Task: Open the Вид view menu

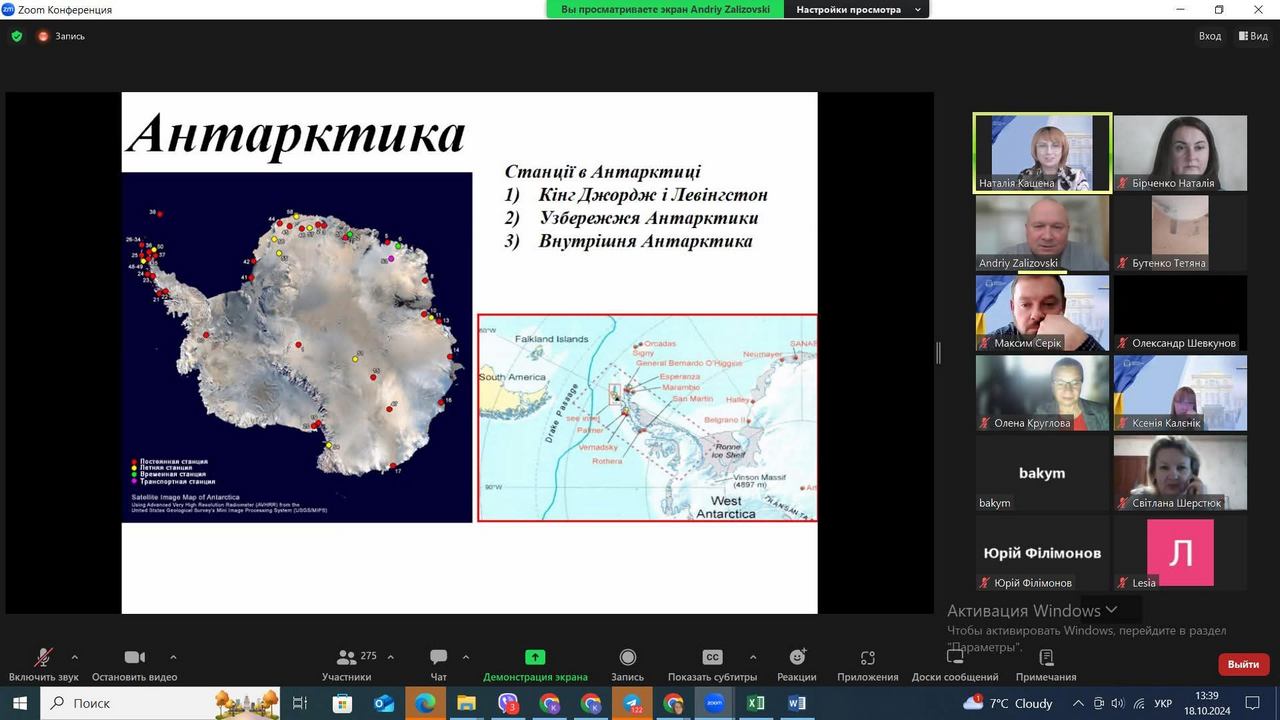Action: point(1253,36)
